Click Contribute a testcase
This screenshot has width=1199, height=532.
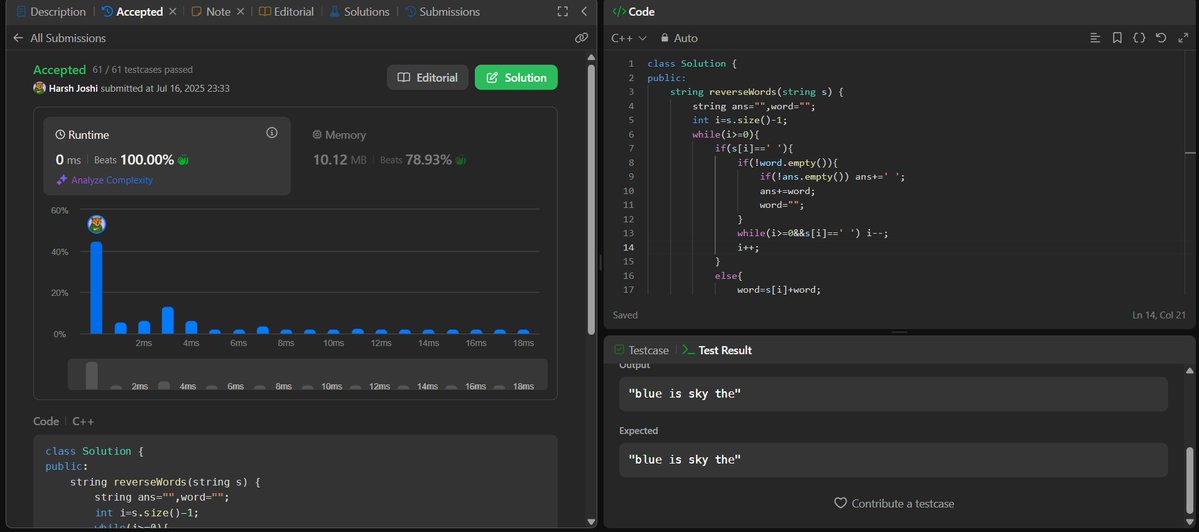coord(894,503)
